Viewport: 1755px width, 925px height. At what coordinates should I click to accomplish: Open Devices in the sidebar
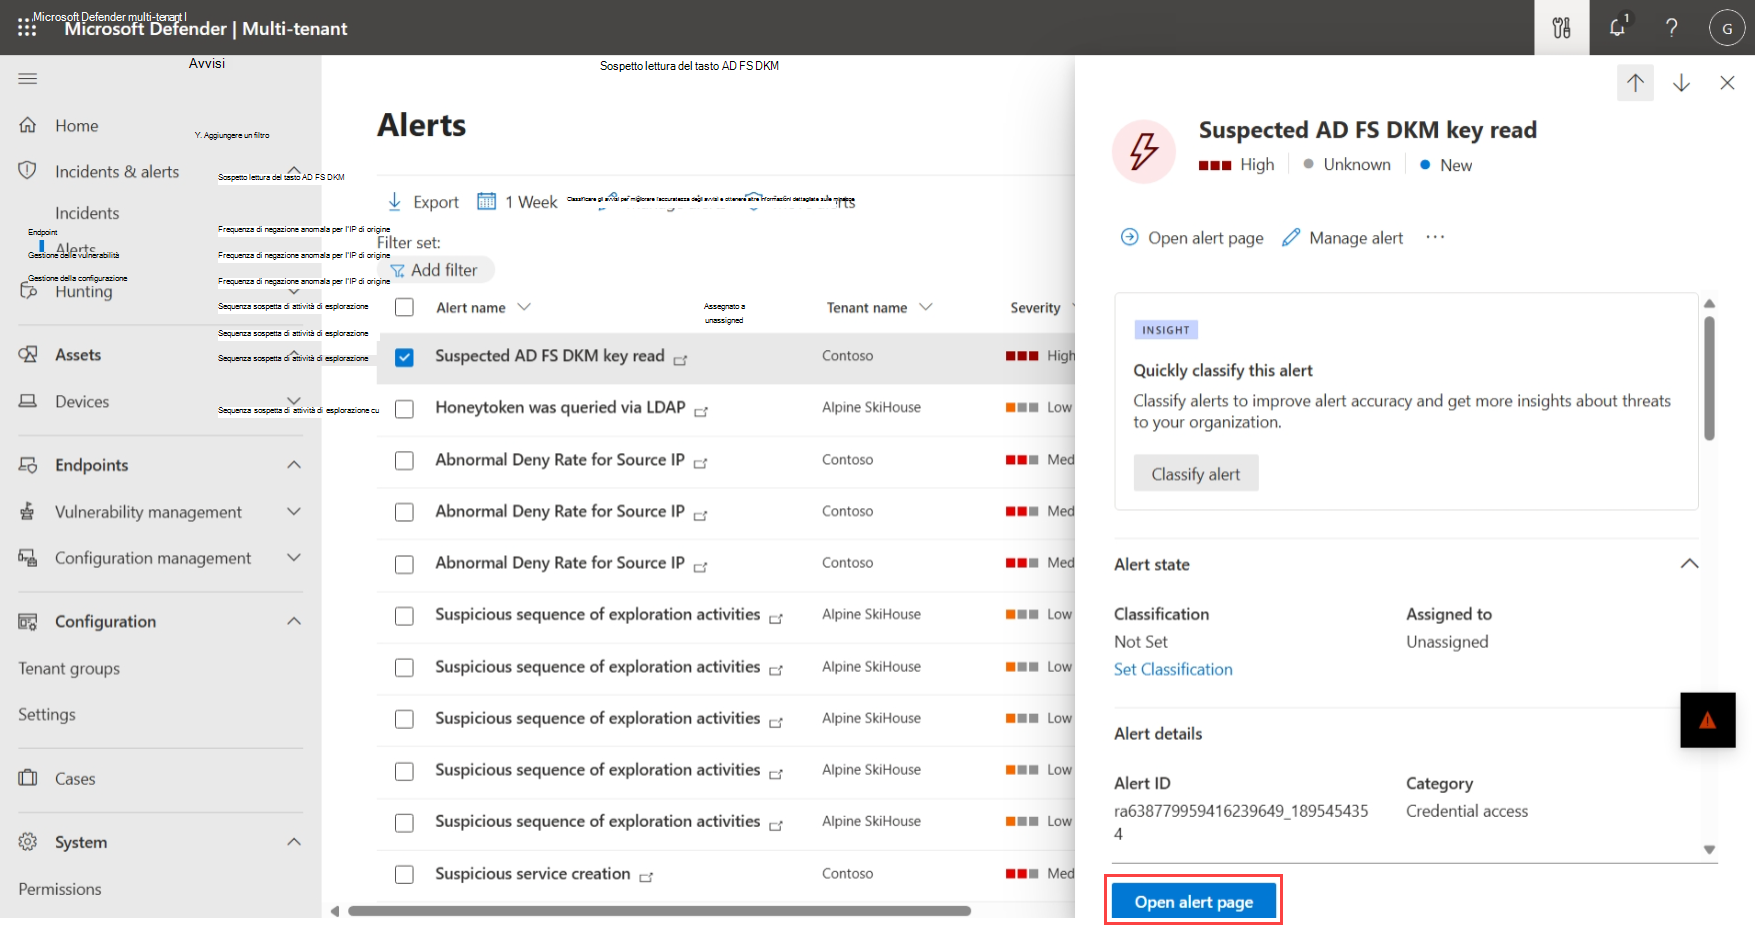point(82,402)
